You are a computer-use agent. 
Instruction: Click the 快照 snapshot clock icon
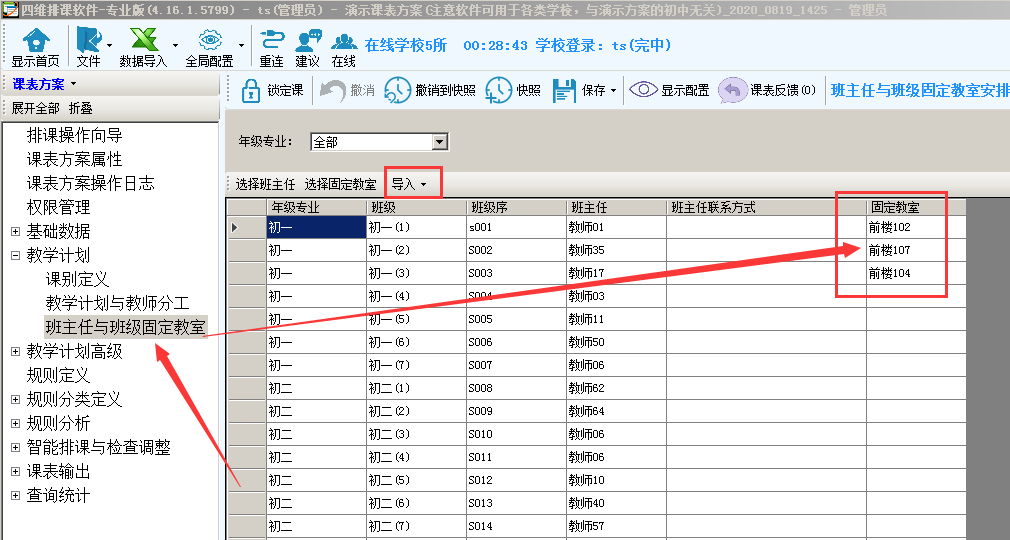pos(499,90)
